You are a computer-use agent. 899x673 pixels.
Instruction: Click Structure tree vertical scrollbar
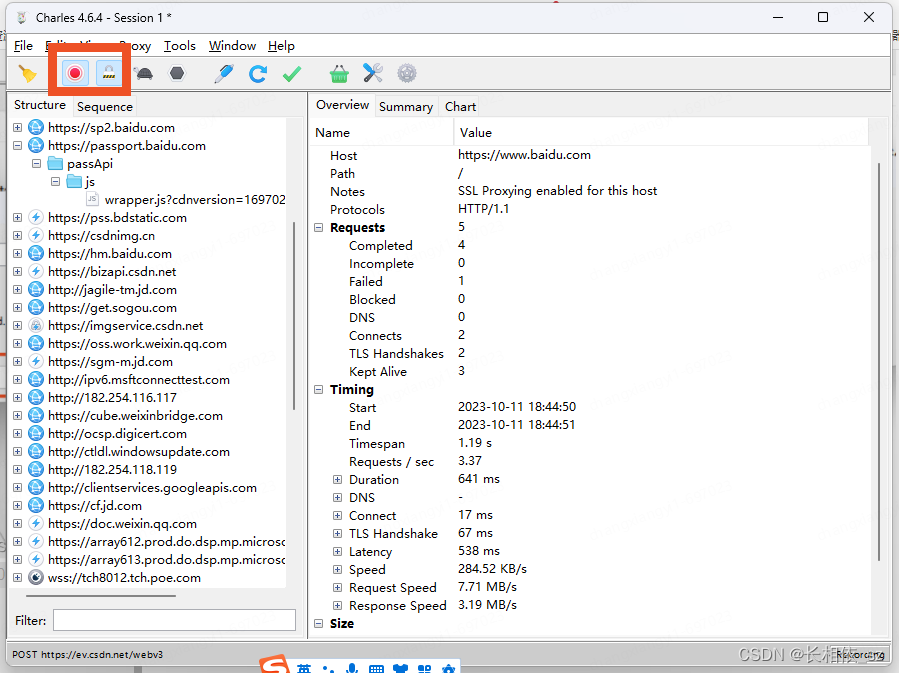coord(294,315)
